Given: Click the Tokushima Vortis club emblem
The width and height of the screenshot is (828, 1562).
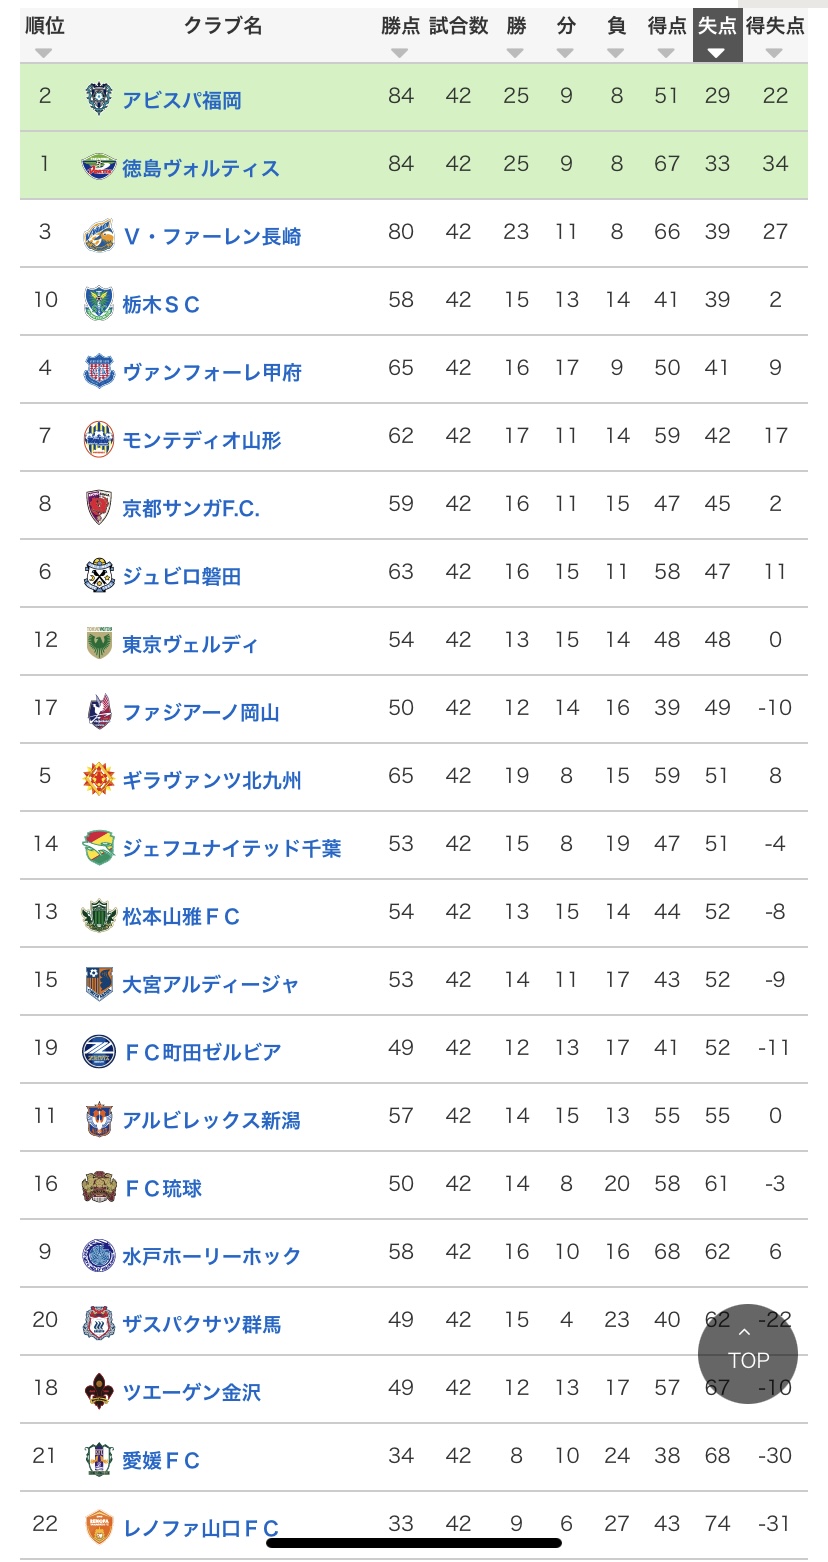Looking at the screenshot, I should [x=99, y=166].
